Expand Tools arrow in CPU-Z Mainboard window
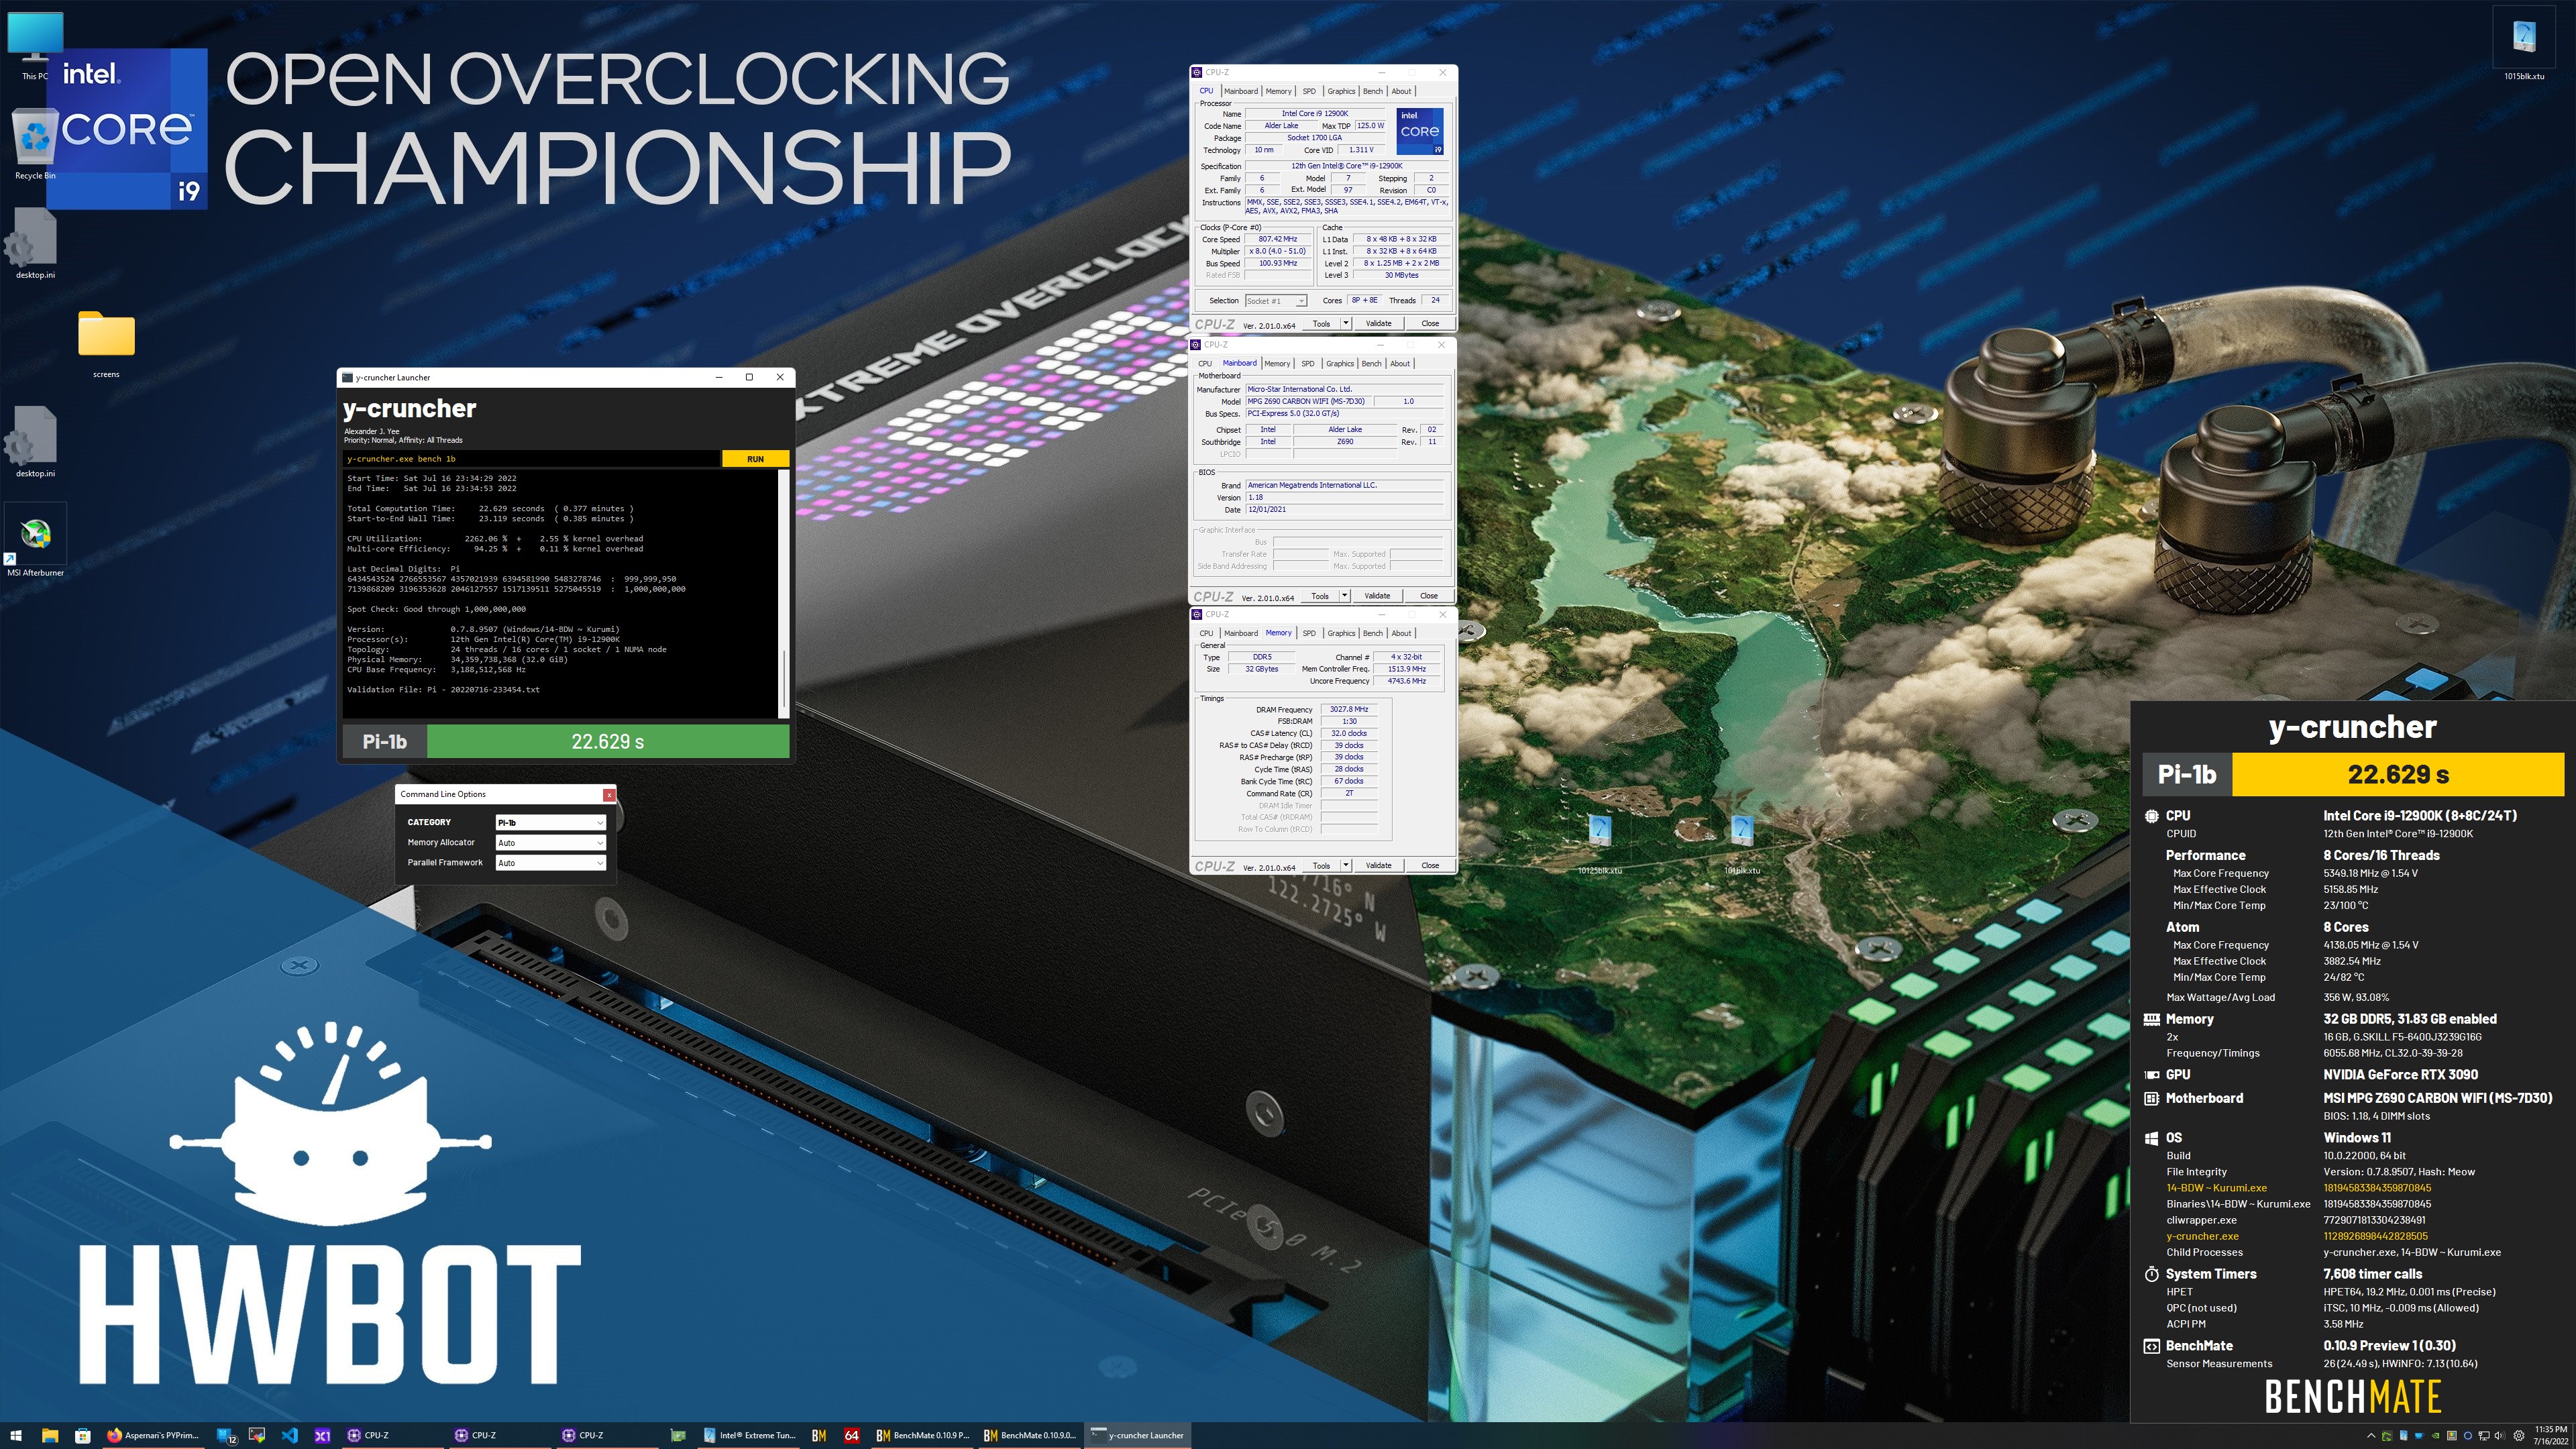The image size is (2576, 1449). [1345, 595]
